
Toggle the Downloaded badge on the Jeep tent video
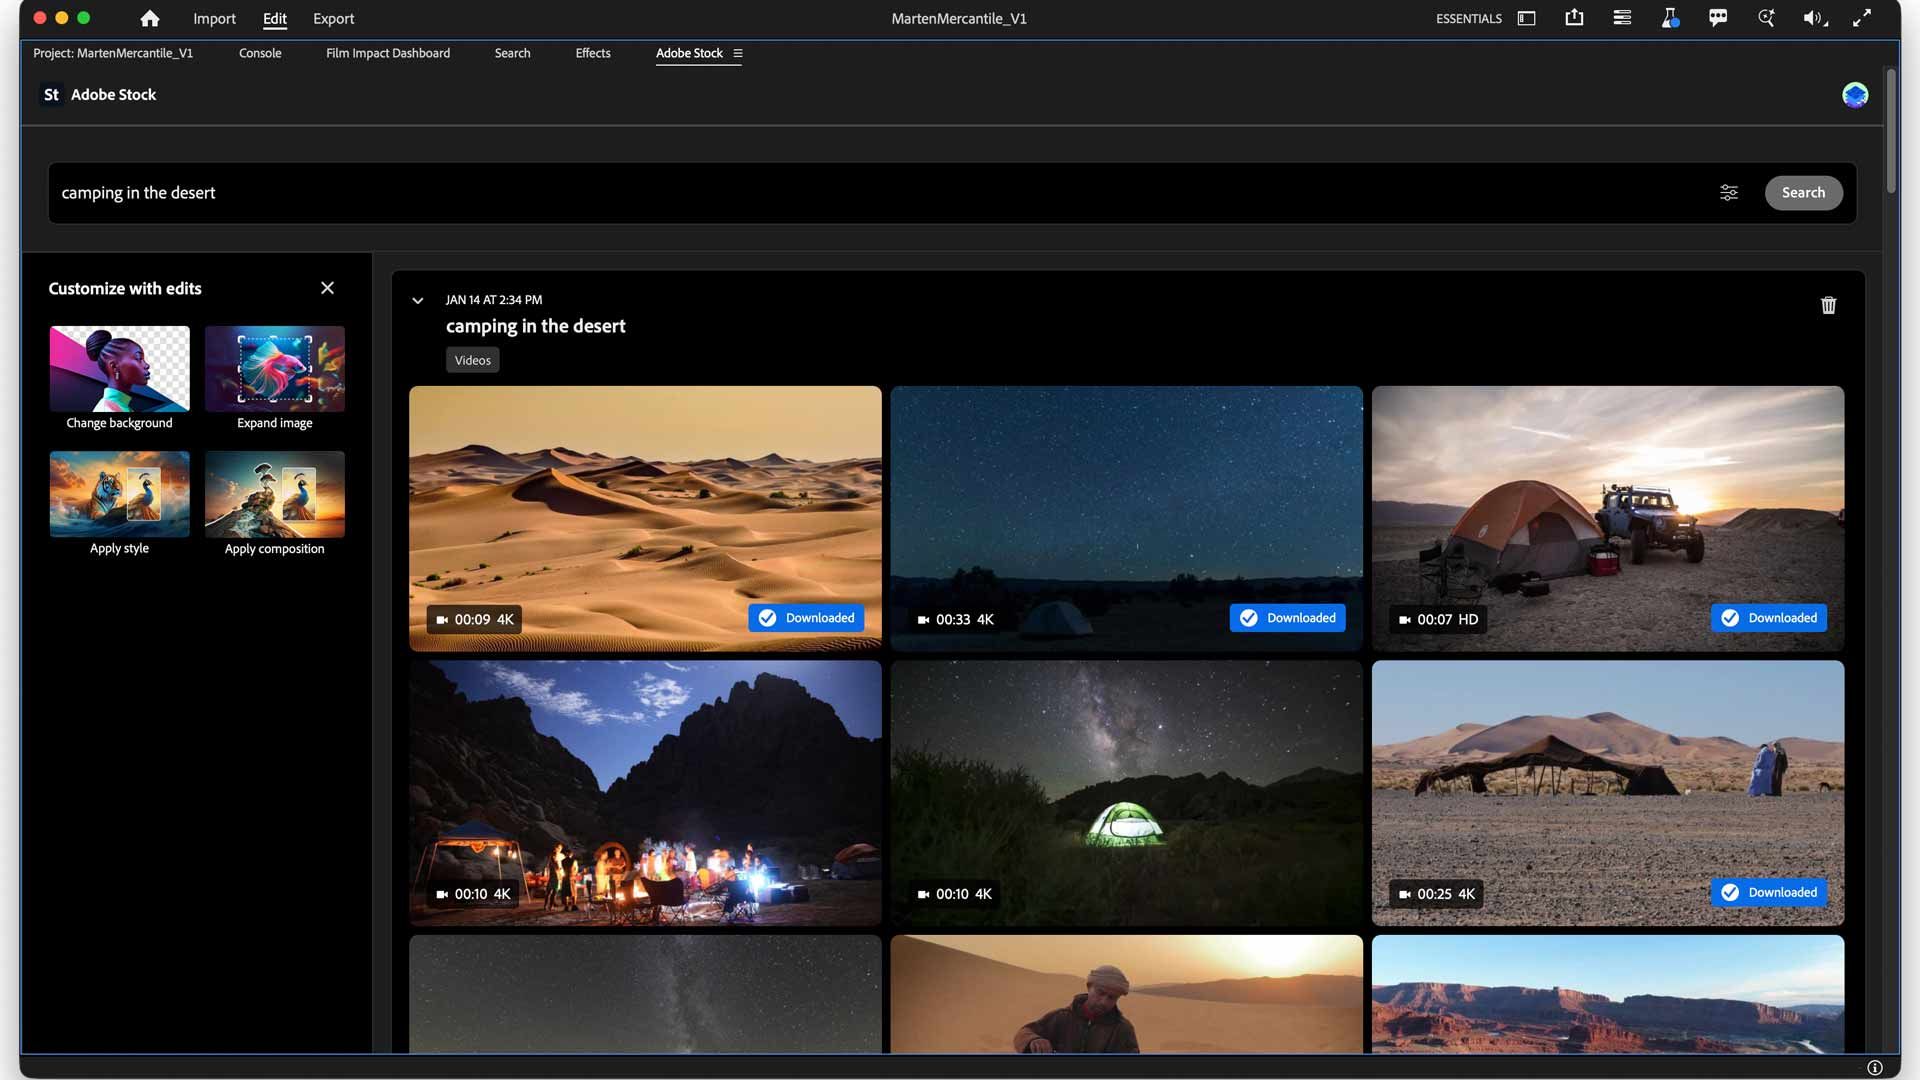1768,618
